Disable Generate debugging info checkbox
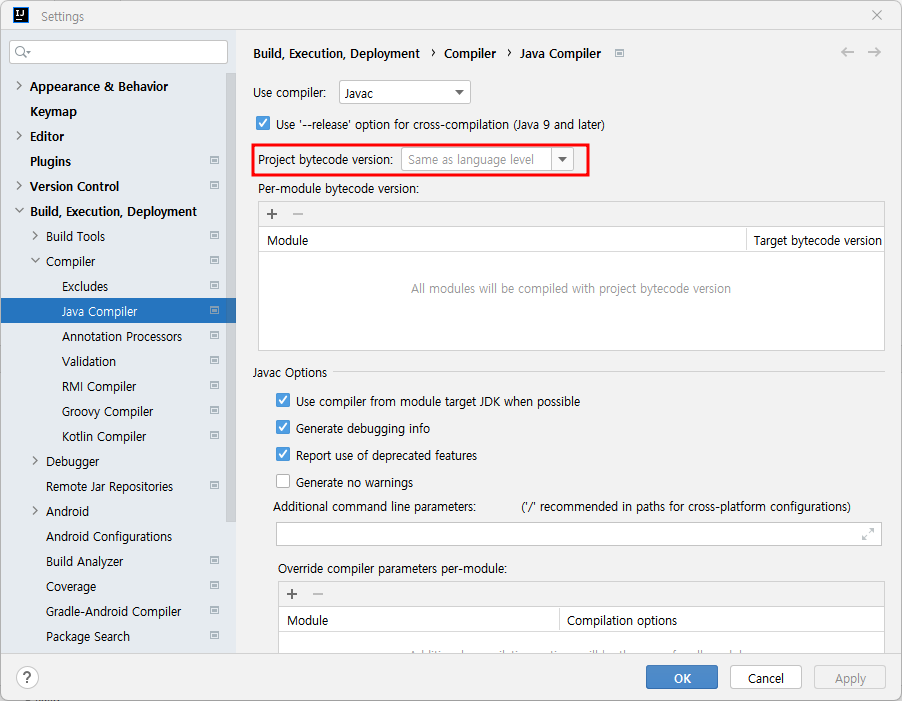 (x=283, y=427)
